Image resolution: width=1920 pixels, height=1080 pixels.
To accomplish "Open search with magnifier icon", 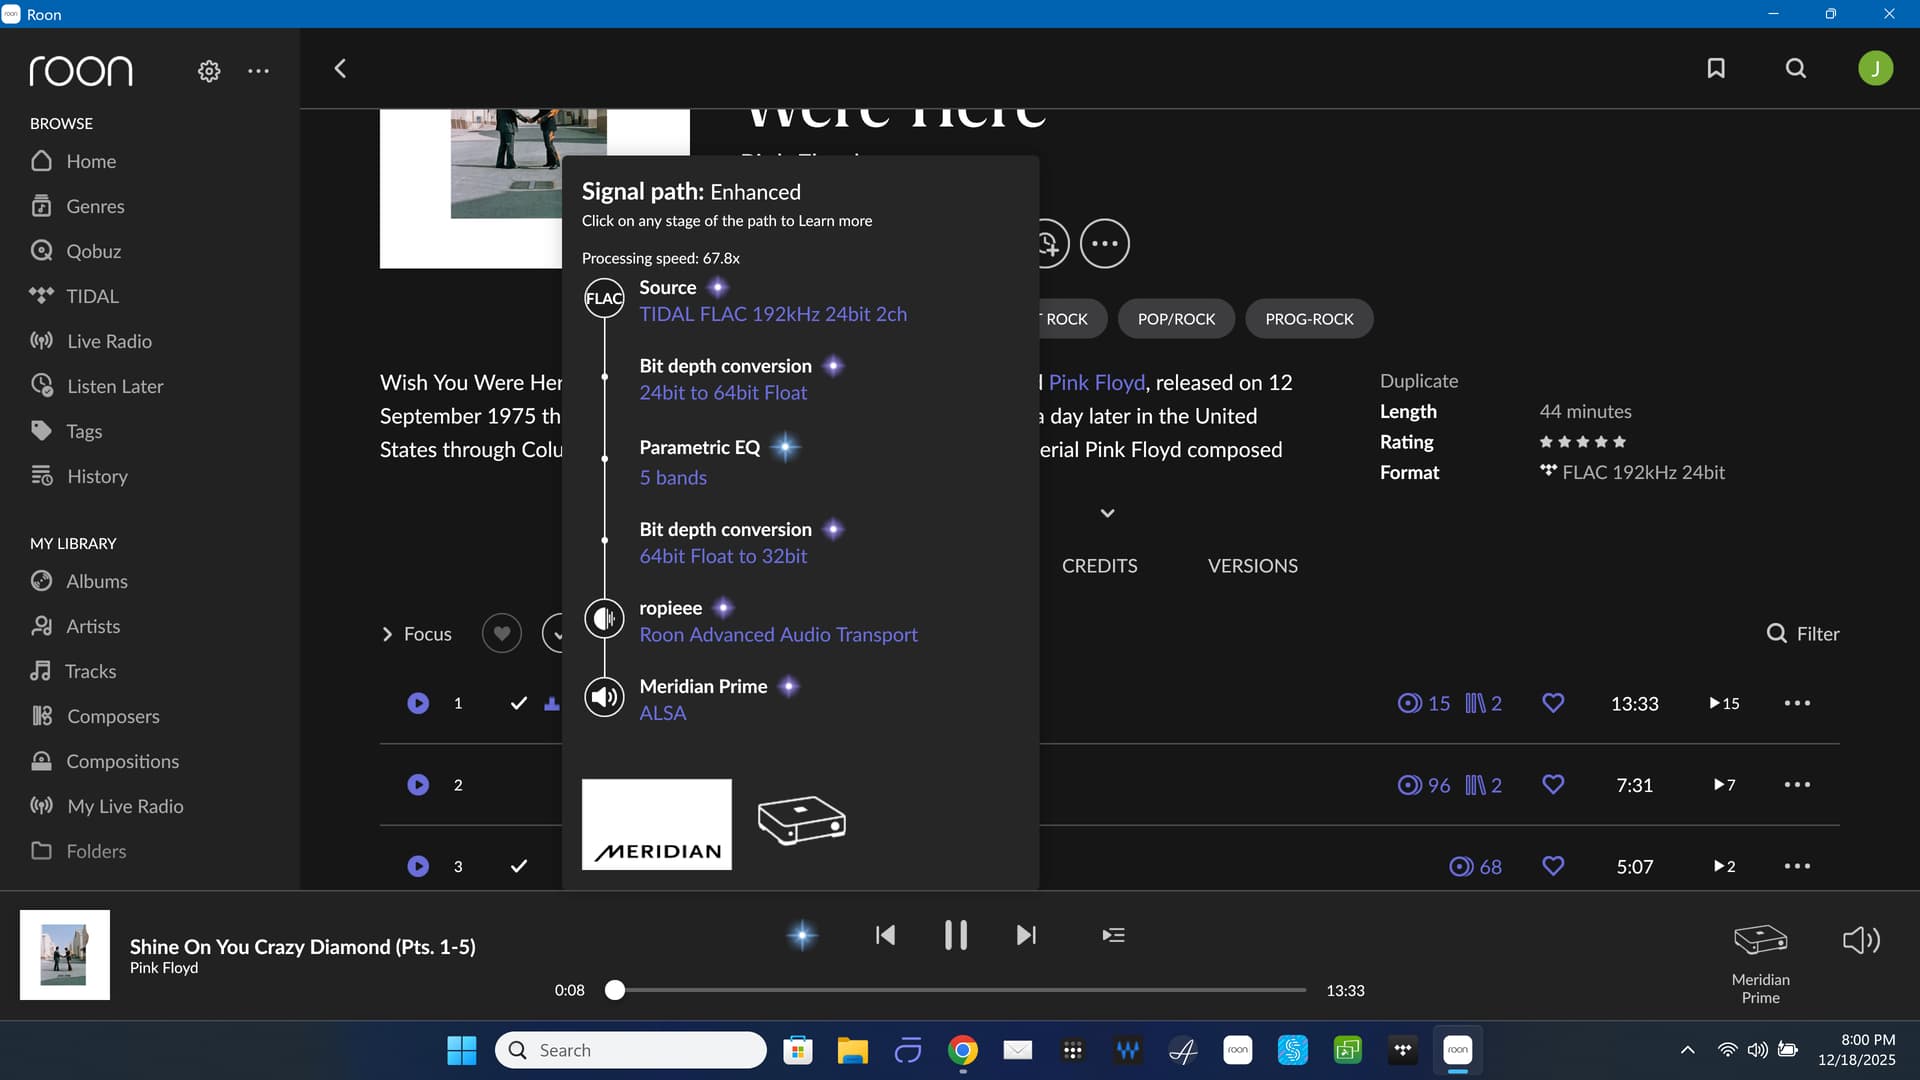I will click(1796, 68).
